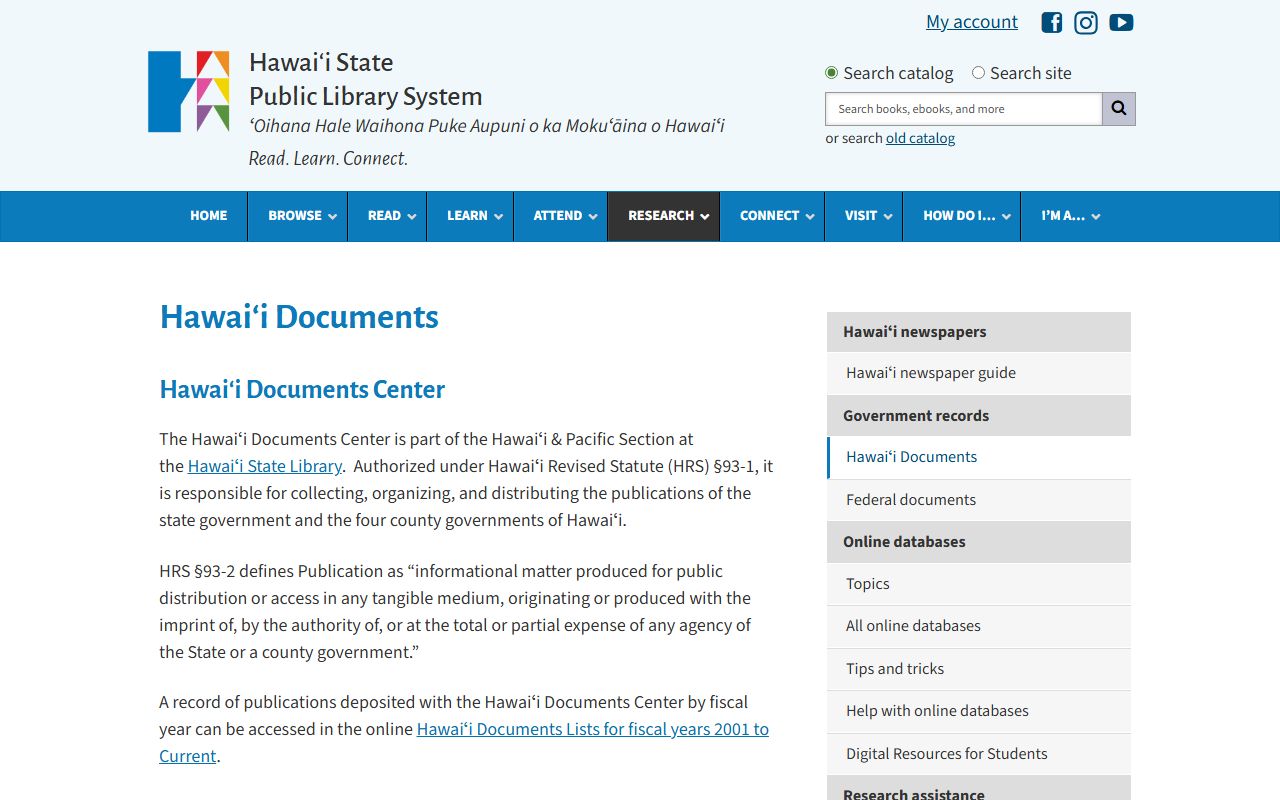1280x800 pixels.
Task: Select the Search site radio option
Action: click(x=978, y=73)
